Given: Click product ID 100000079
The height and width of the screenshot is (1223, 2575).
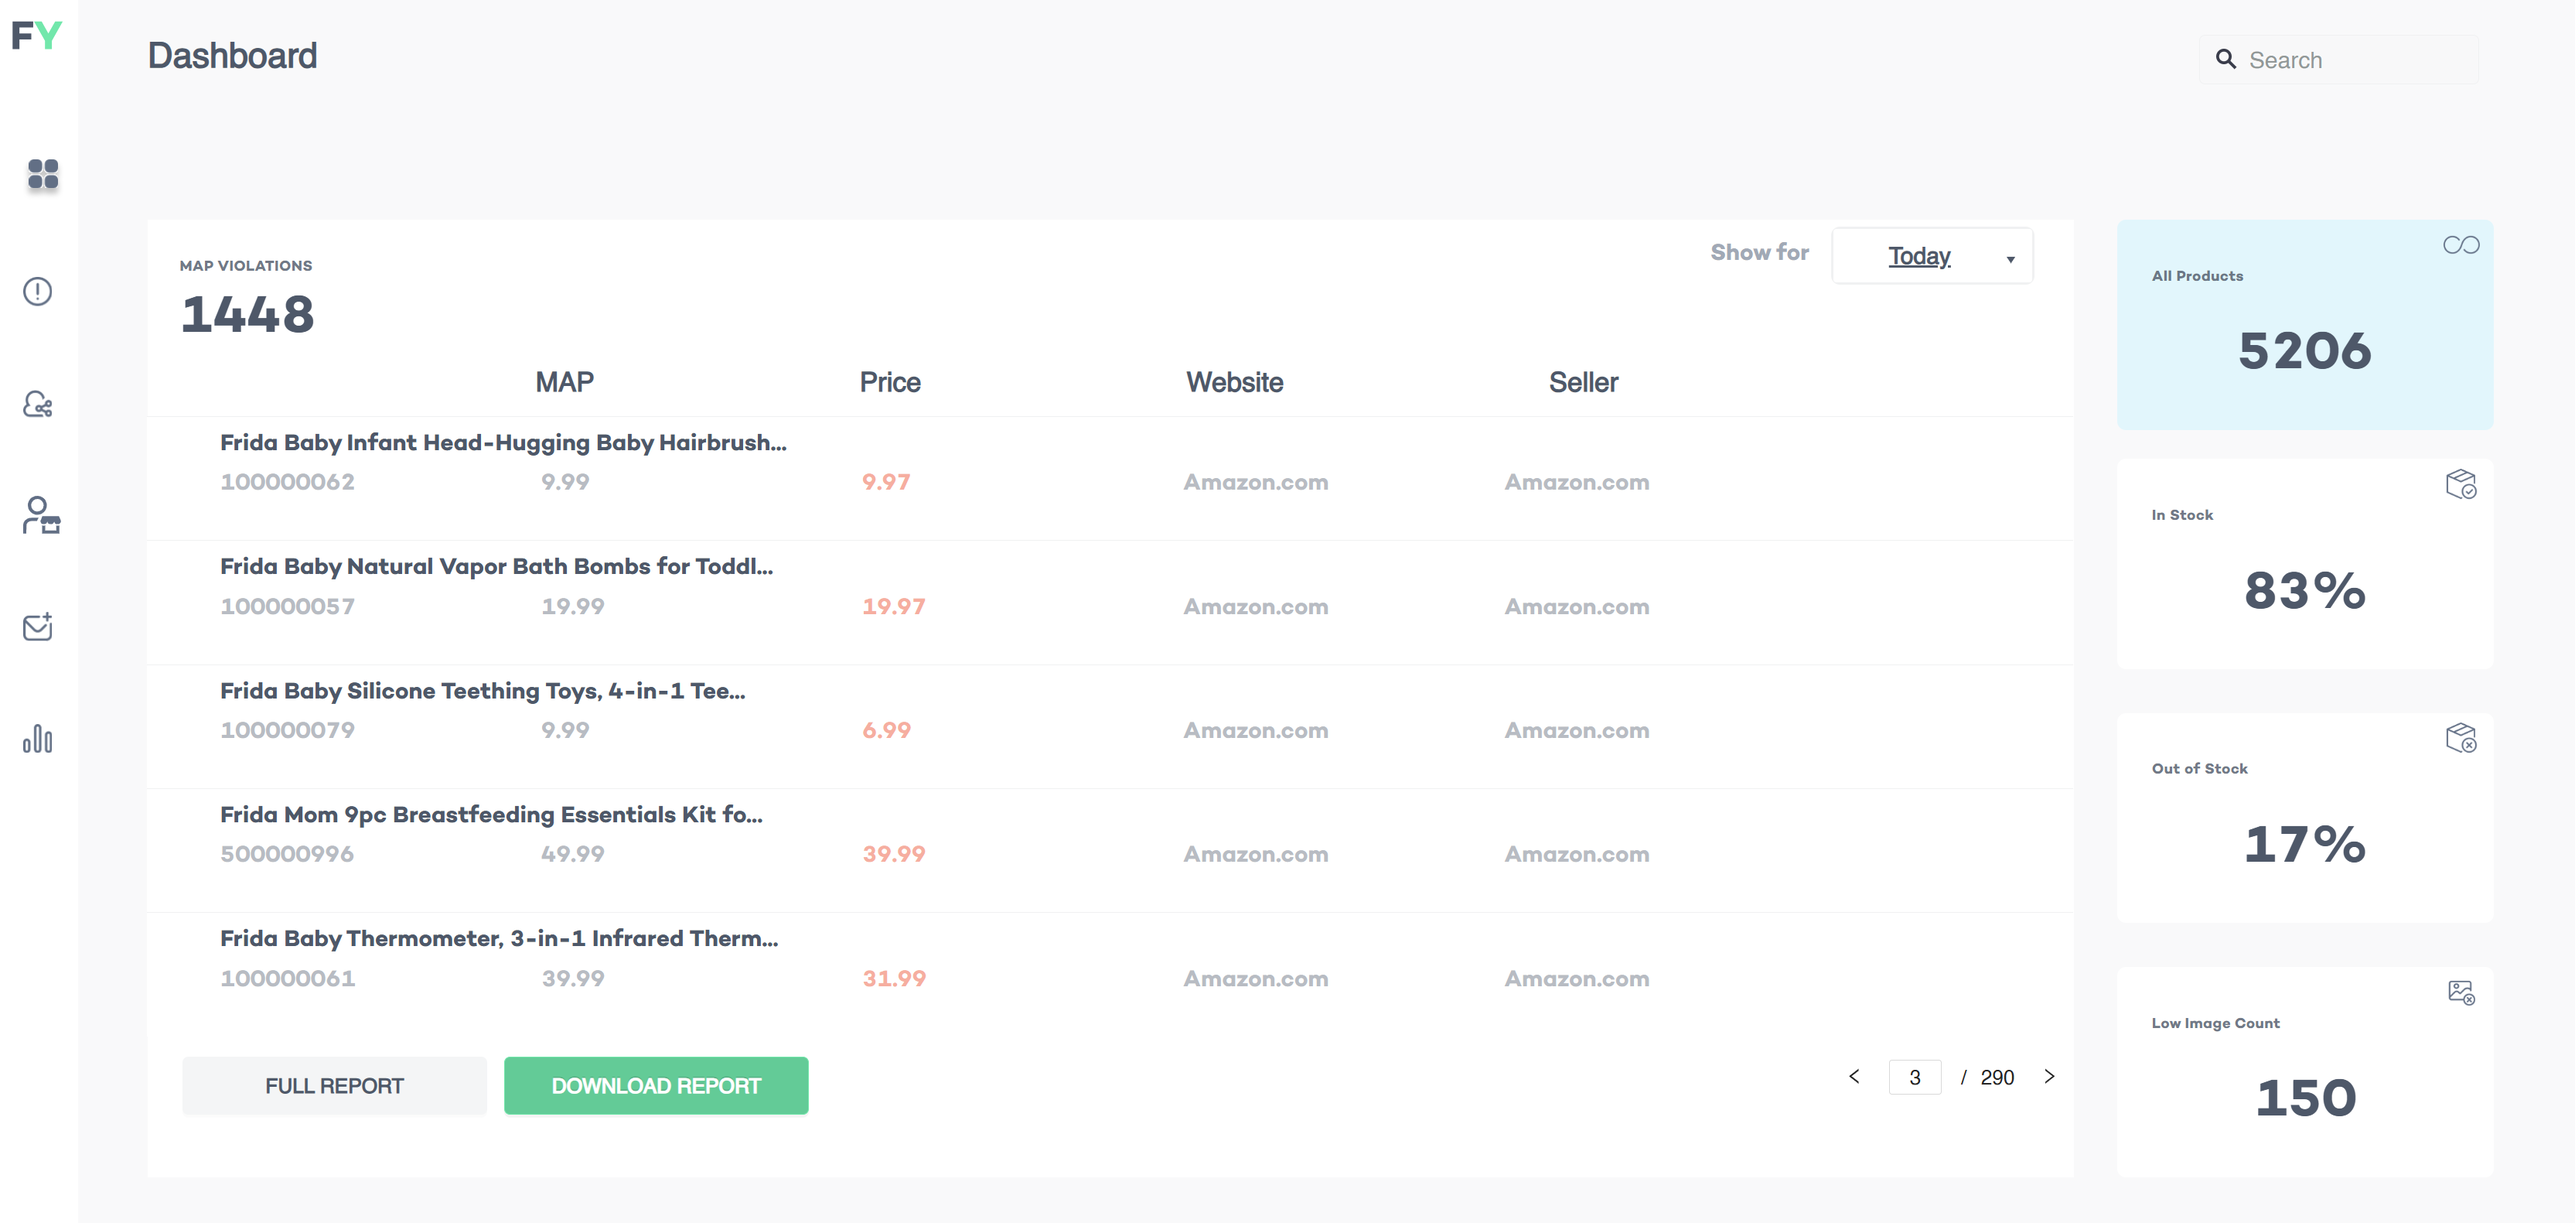Looking at the screenshot, I should (x=288, y=730).
